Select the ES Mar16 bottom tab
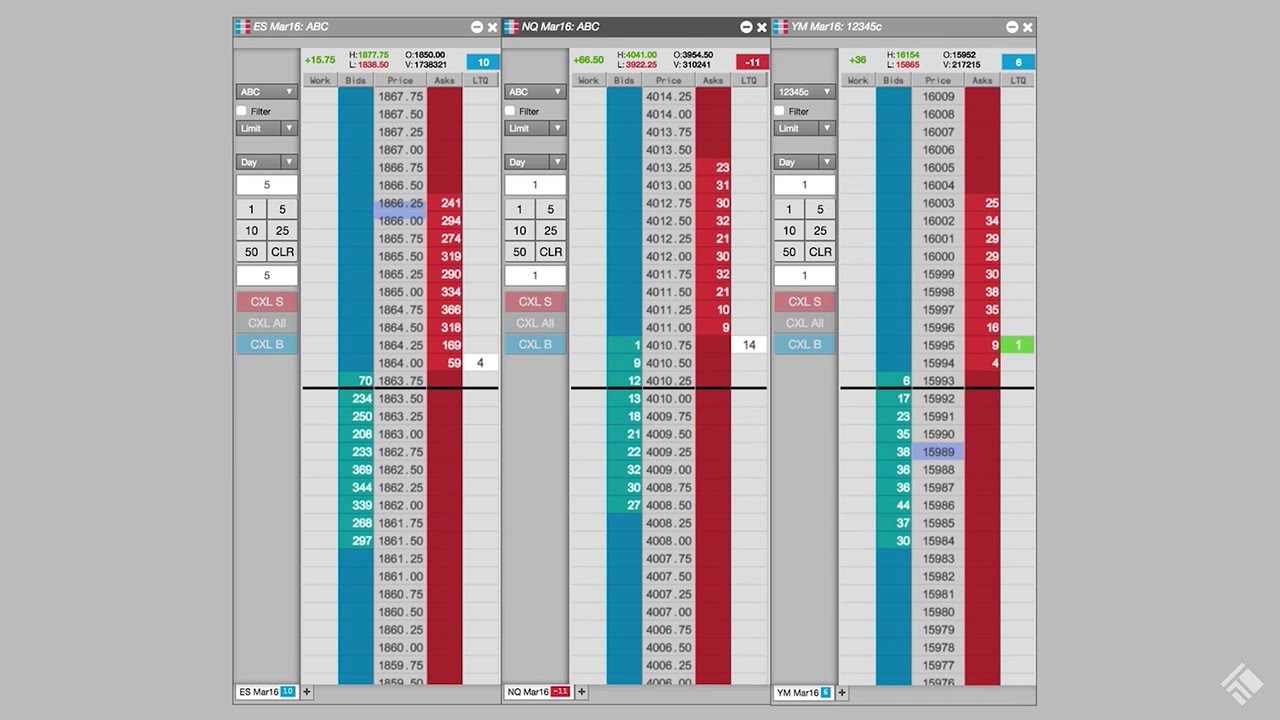 pos(266,692)
